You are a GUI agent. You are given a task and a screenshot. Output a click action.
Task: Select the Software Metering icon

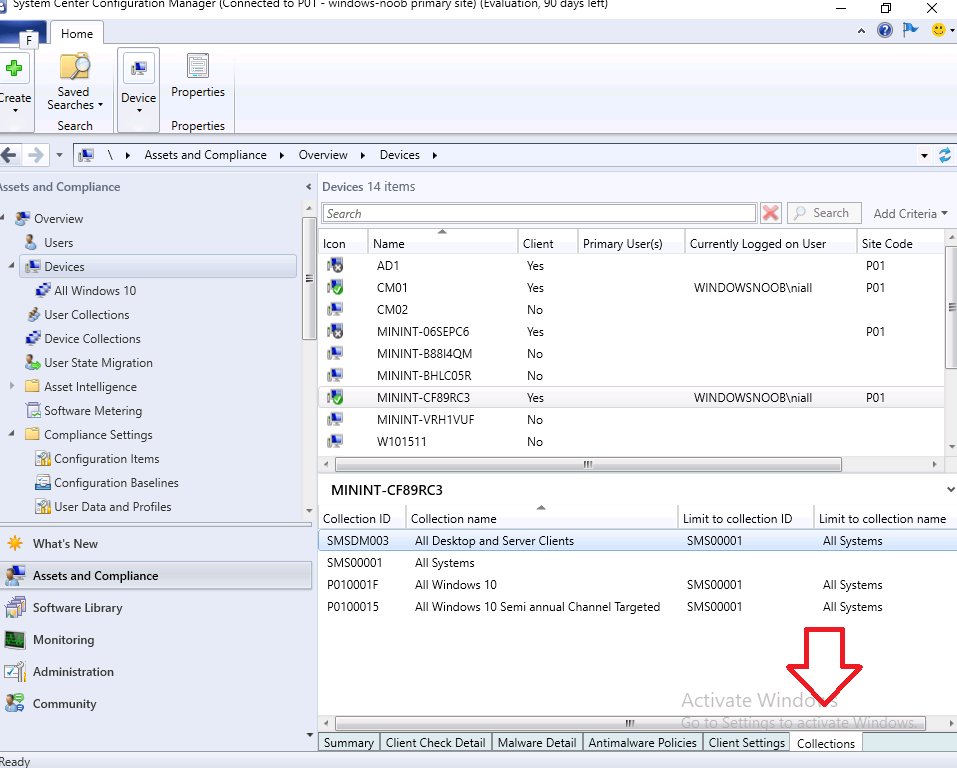tap(33, 410)
